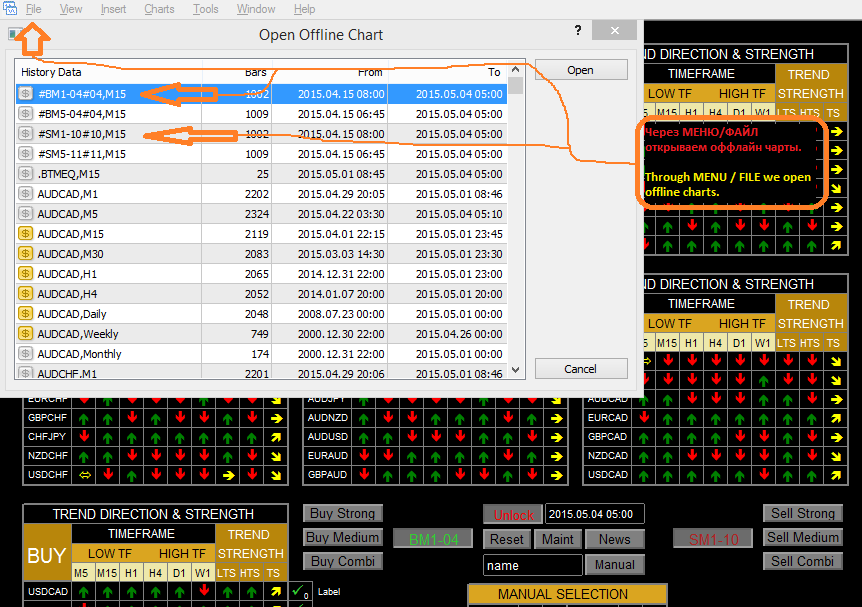The height and width of the screenshot is (607, 862).
Task: Click the 2015.05.04 05:00 date field
Action: pyautogui.click(x=595, y=514)
